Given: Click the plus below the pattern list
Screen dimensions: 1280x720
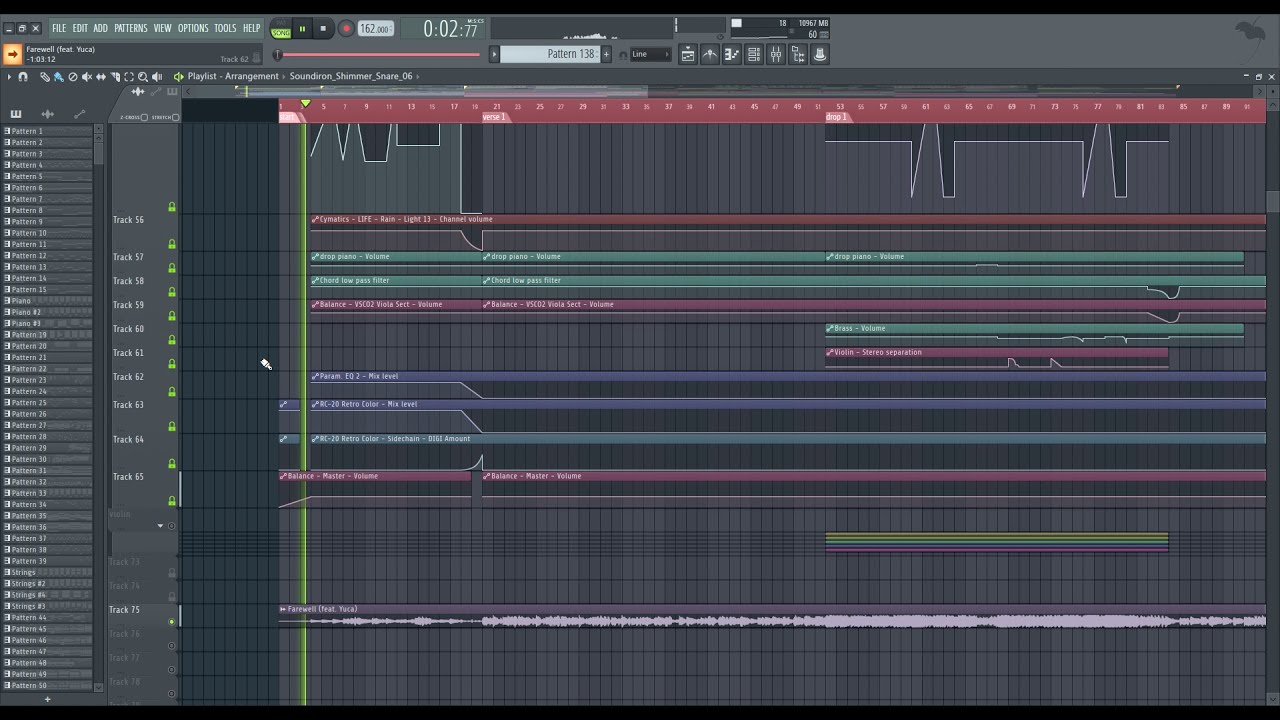Looking at the screenshot, I should (x=47, y=699).
